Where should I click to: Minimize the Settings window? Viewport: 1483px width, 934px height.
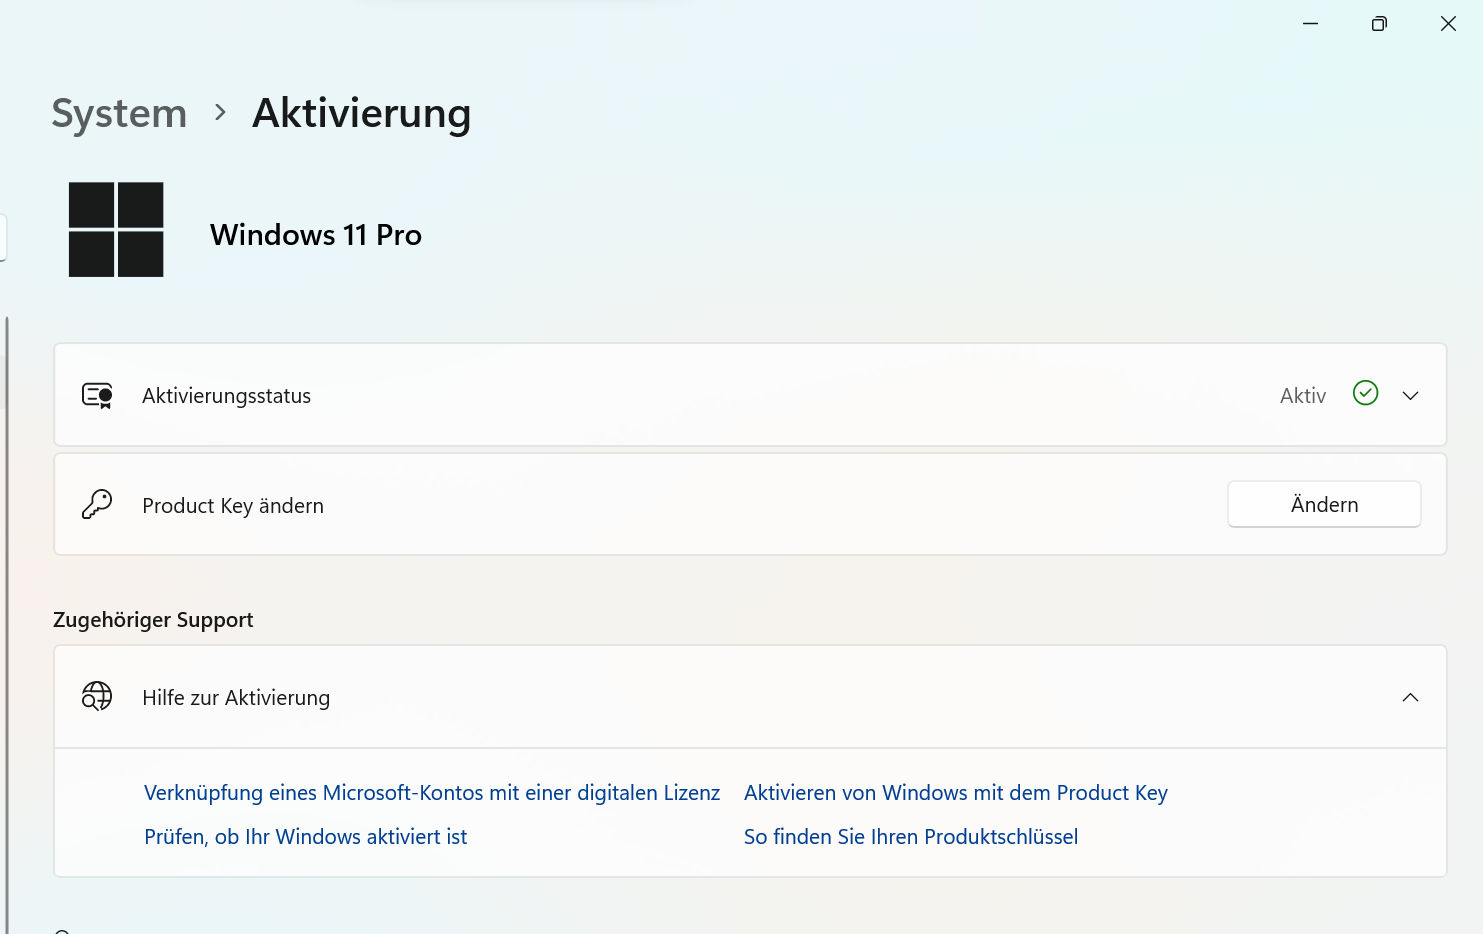(1310, 23)
